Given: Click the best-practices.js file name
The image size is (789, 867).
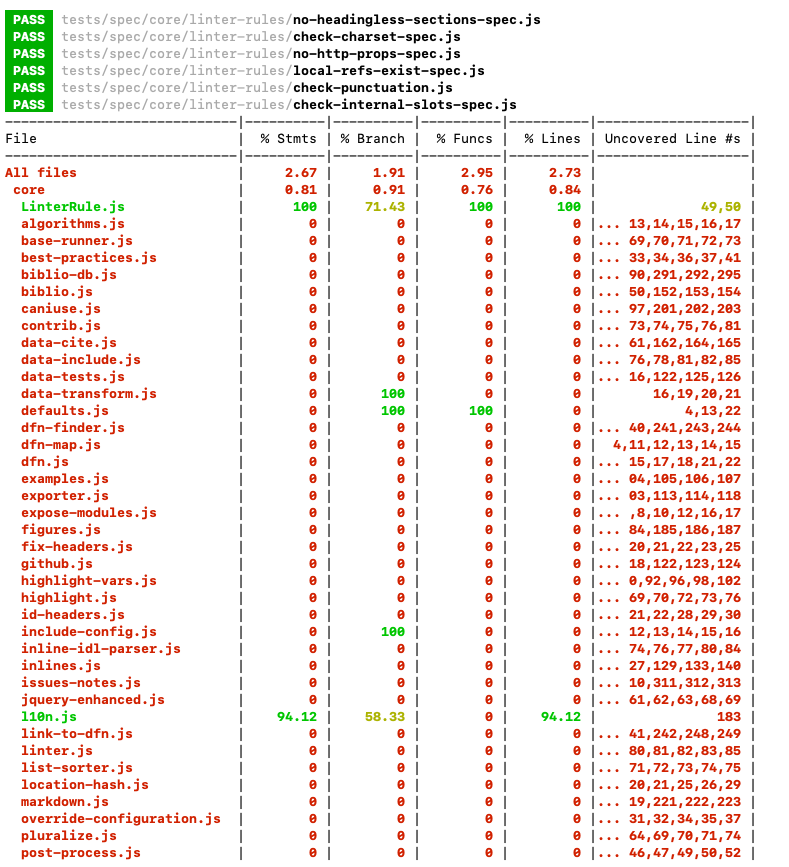Looking at the screenshot, I should click(89, 258).
